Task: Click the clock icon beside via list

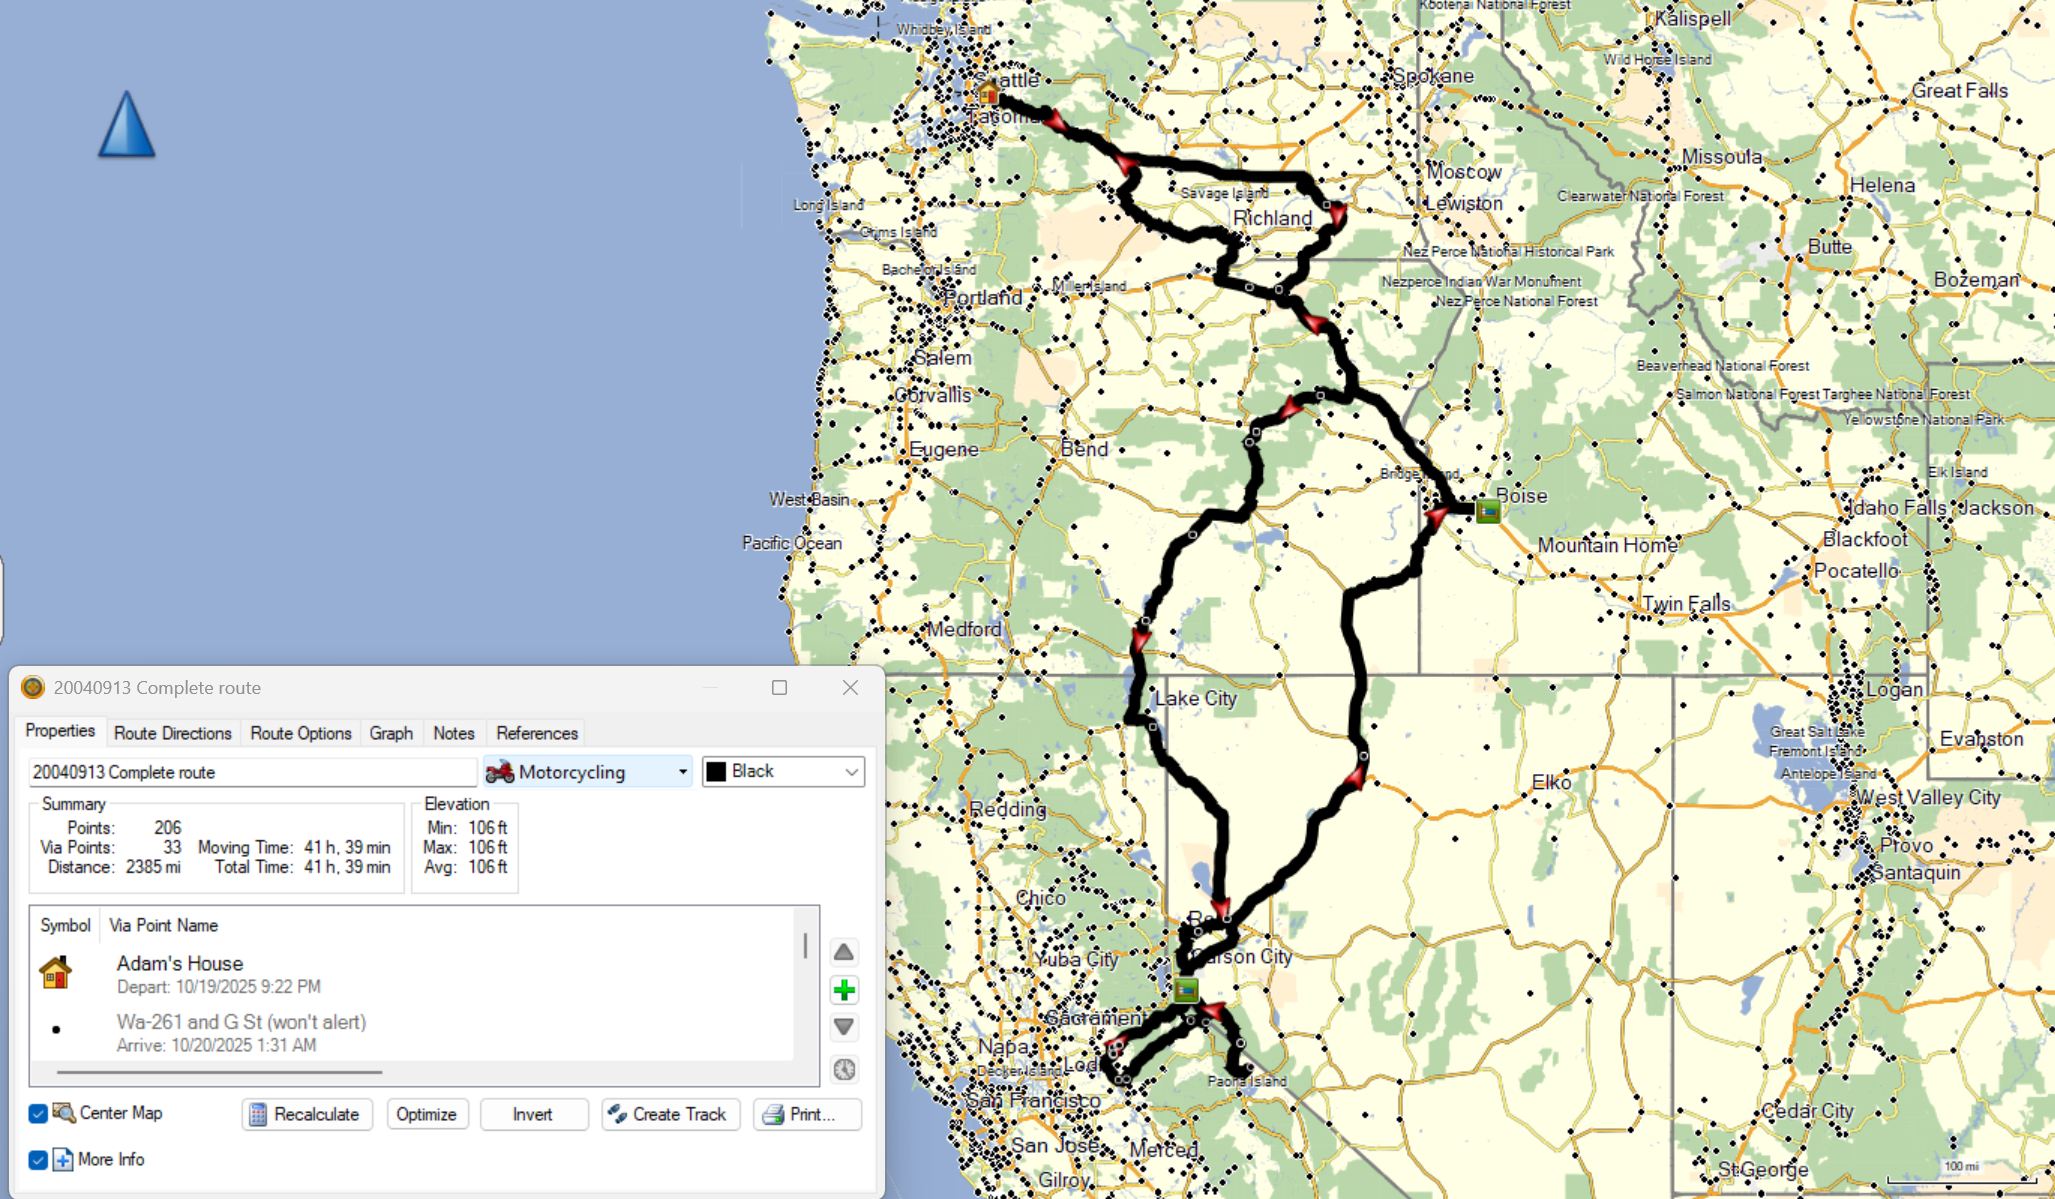Action: [x=843, y=1069]
